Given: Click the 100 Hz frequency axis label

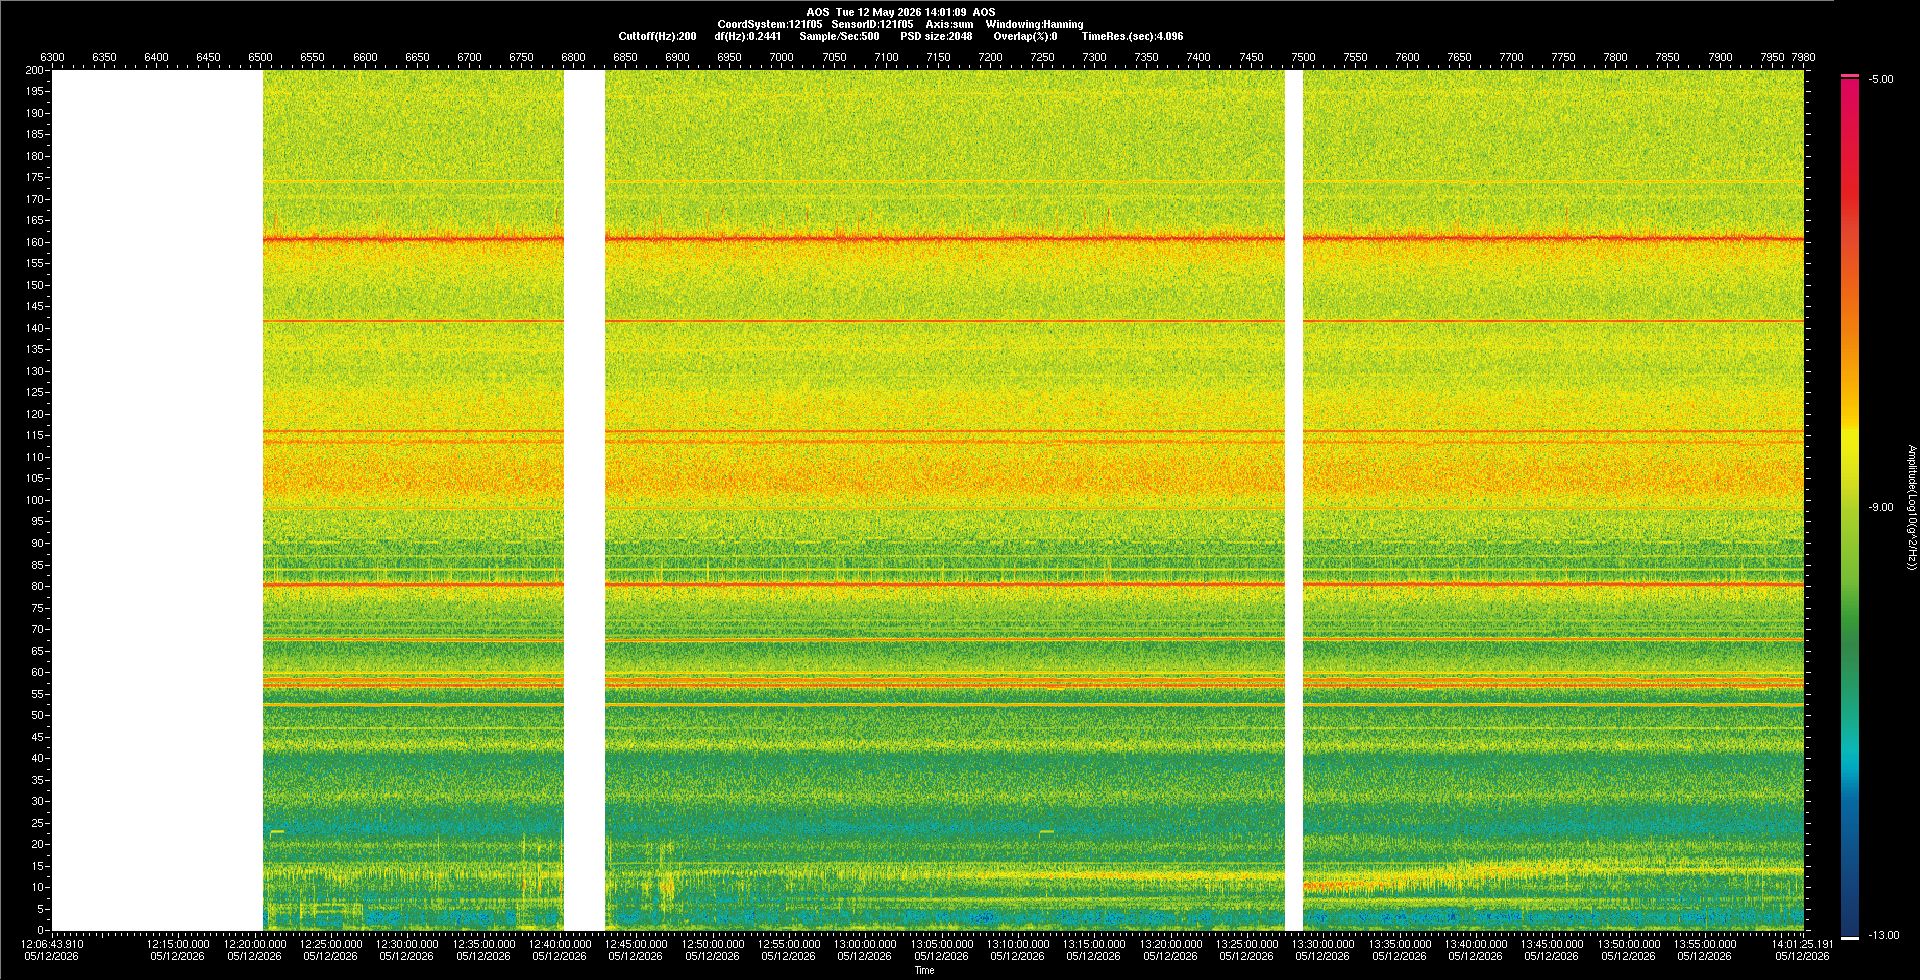Looking at the screenshot, I should (35, 500).
